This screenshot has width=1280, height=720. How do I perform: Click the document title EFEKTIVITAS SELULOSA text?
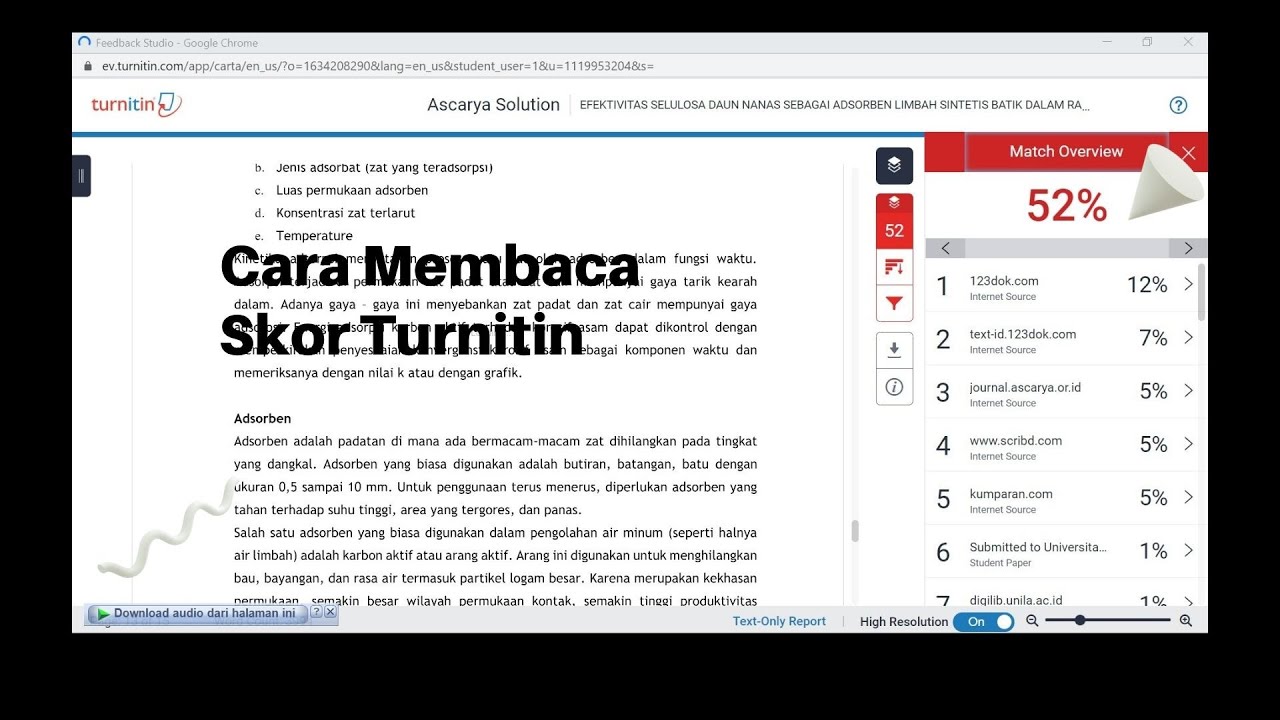834,105
